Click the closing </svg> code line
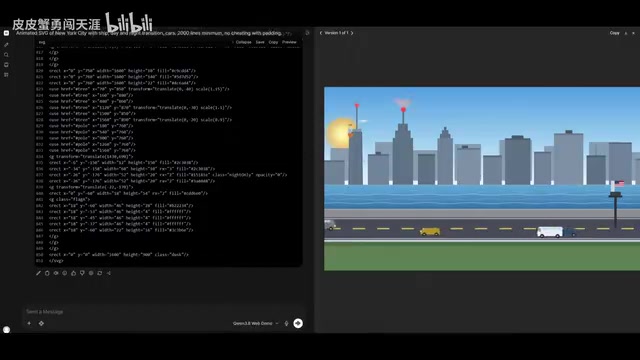The width and height of the screenshot is (640, 360). 56,261
